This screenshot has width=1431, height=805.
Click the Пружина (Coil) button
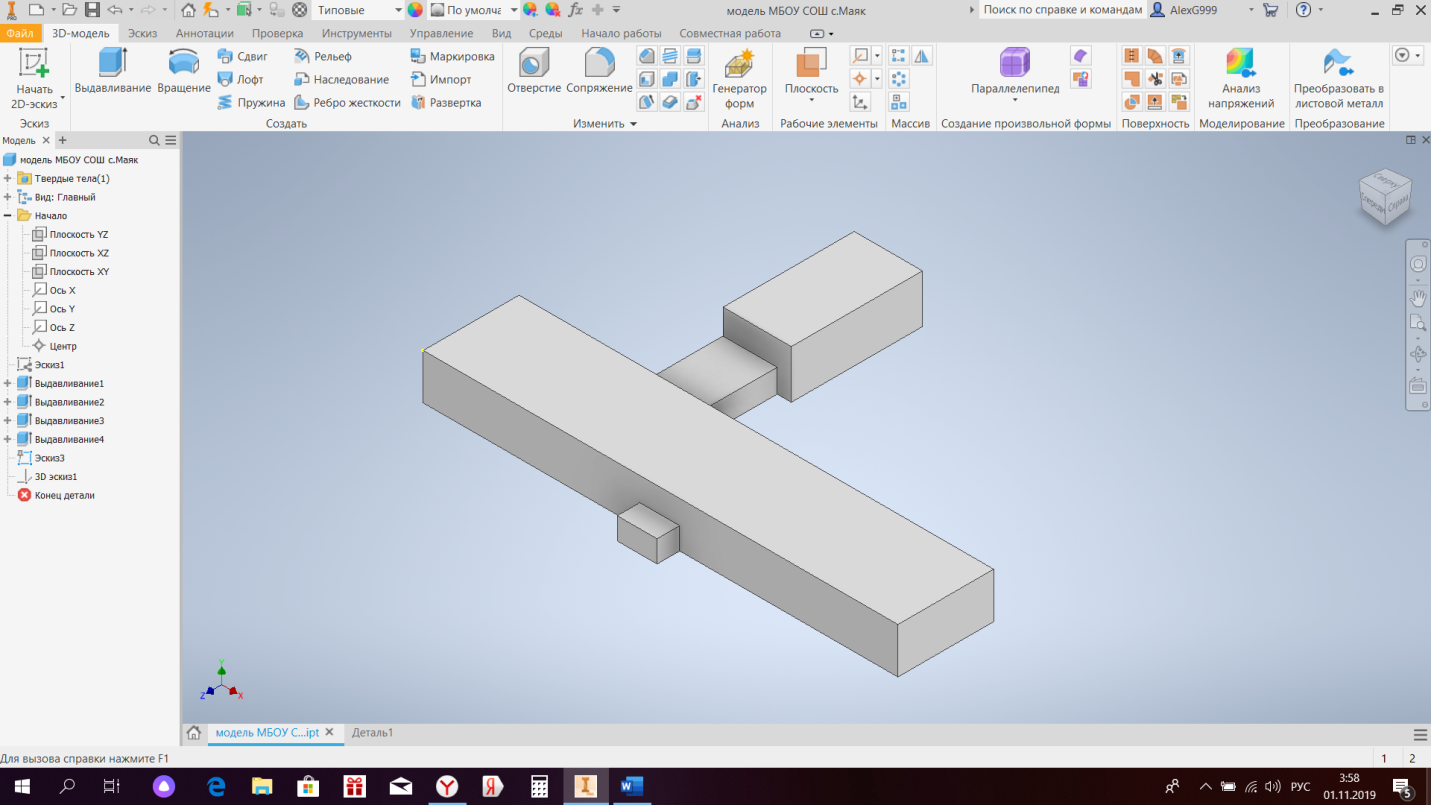(x=251, y=102)
